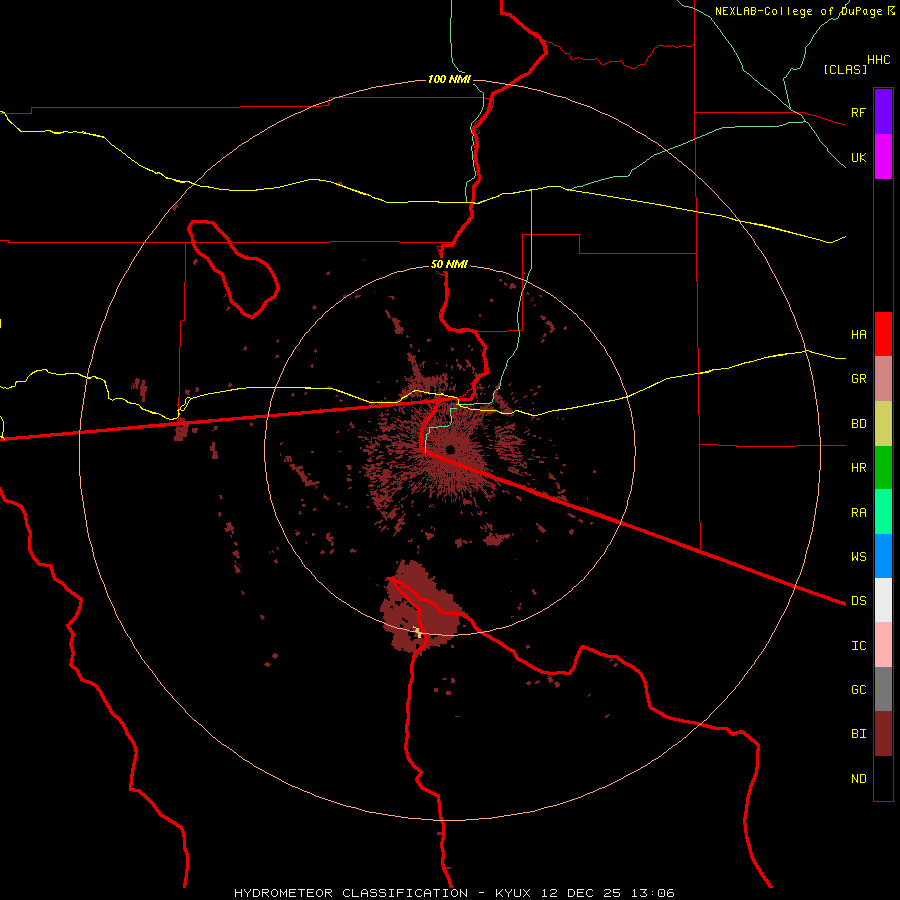900x900 pixels.
Task: Click the Hydrometeor Classification KYUX title caption
Action: 454,893
